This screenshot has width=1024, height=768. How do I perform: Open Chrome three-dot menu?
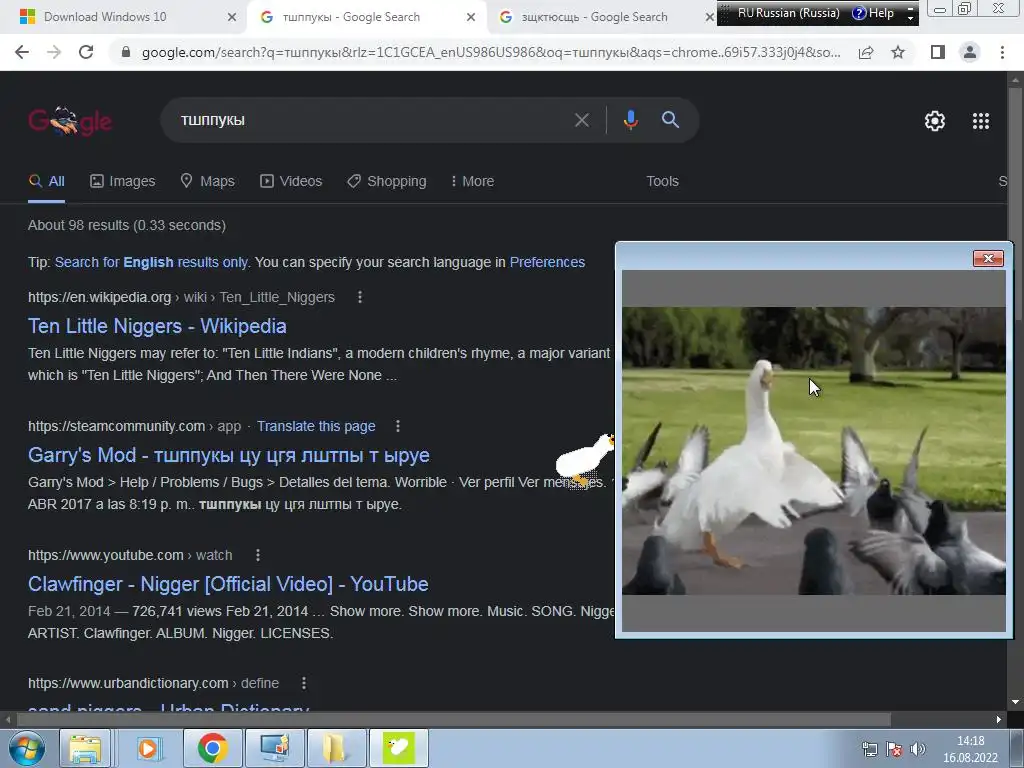pos(1002,52)
